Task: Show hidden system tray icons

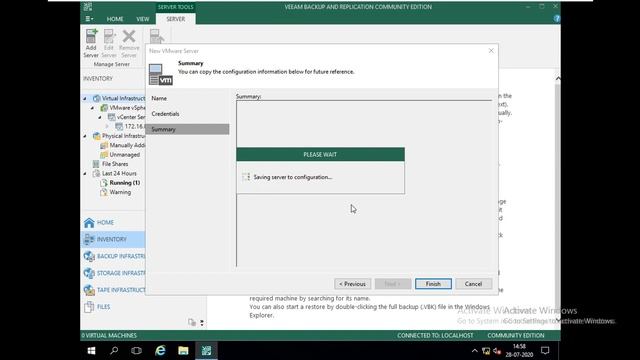Action: [474, 351]
